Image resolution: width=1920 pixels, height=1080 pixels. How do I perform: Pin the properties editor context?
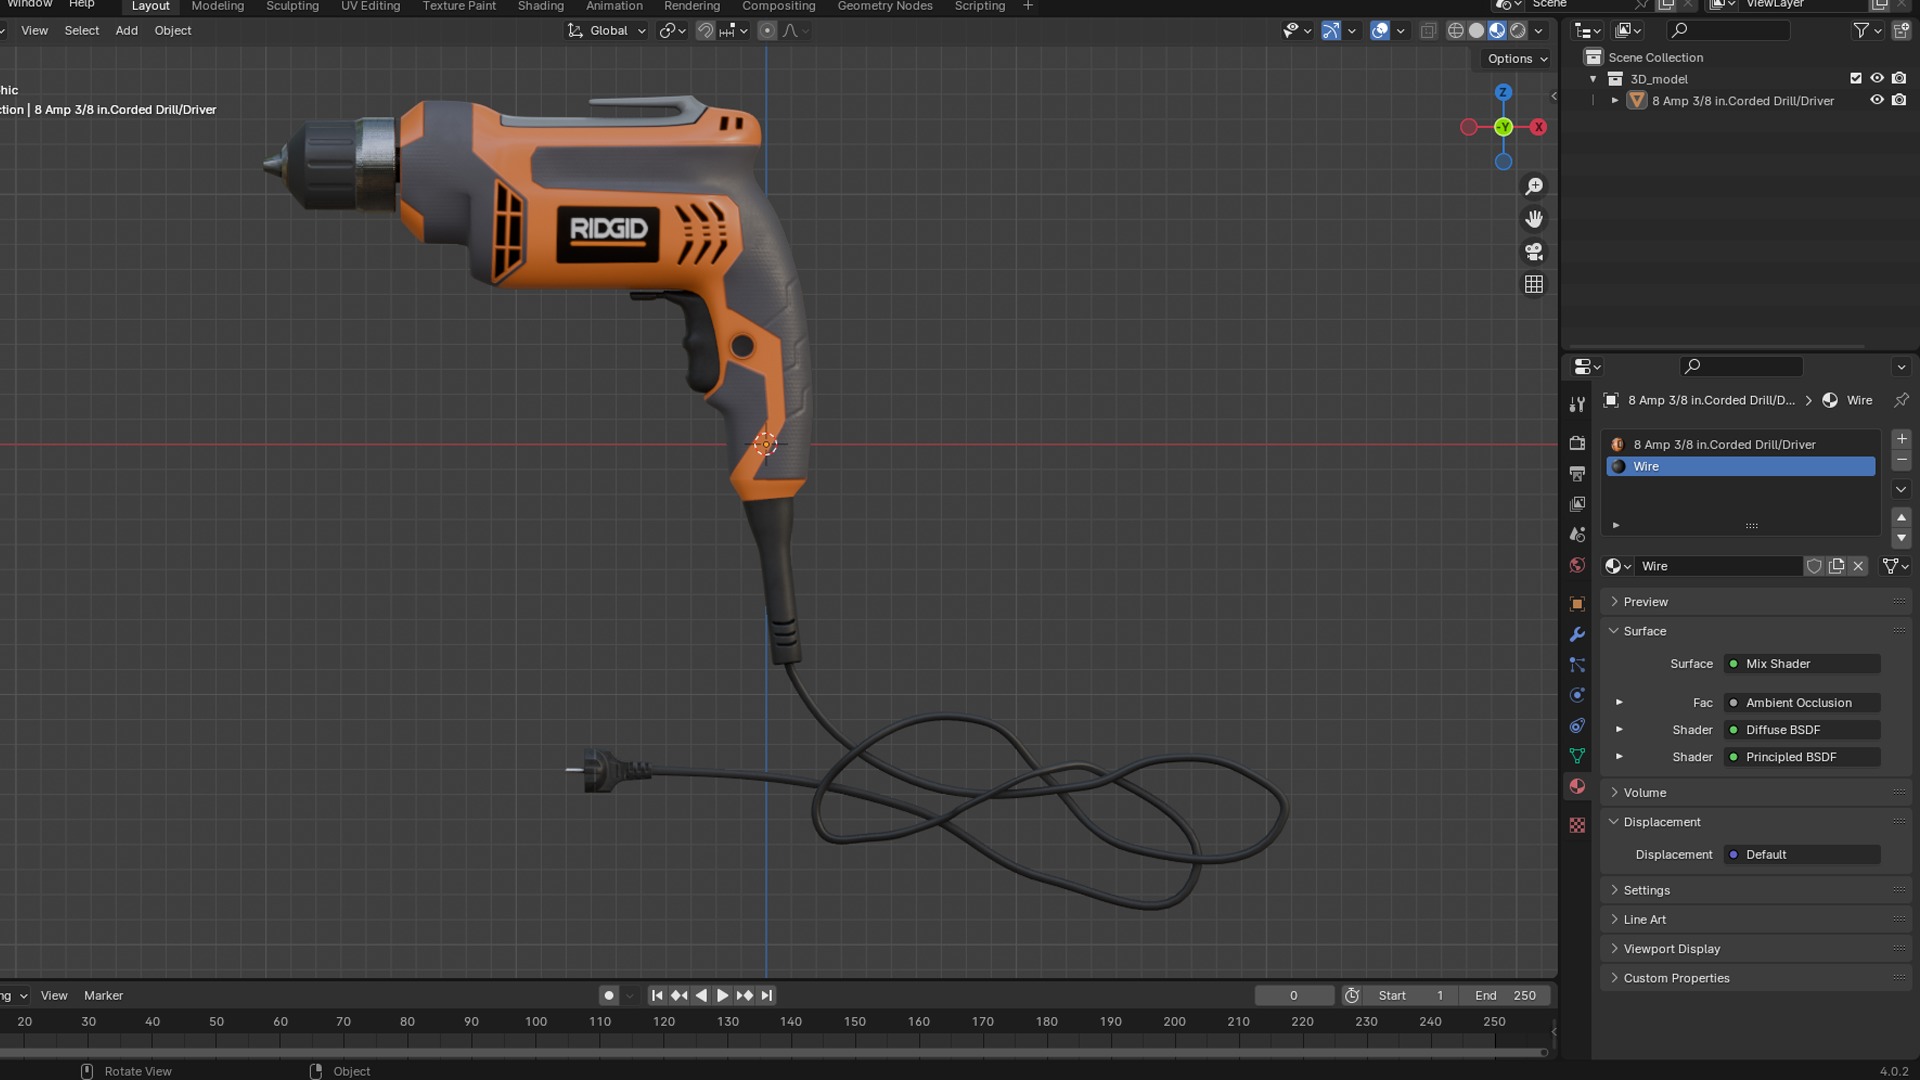1901,400
